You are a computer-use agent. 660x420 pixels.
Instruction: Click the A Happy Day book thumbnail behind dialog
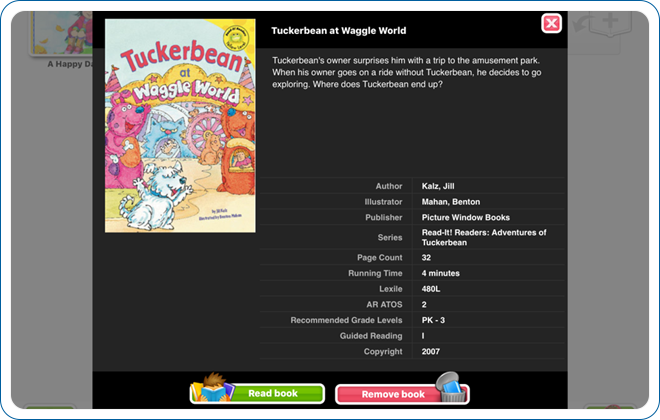pos(61,34)
